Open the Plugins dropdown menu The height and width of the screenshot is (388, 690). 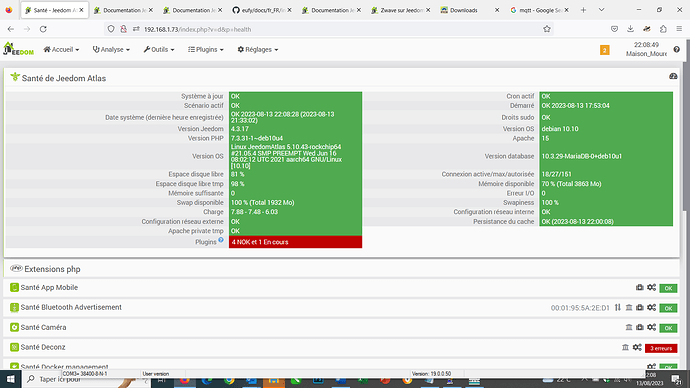(x=206, y=50)
